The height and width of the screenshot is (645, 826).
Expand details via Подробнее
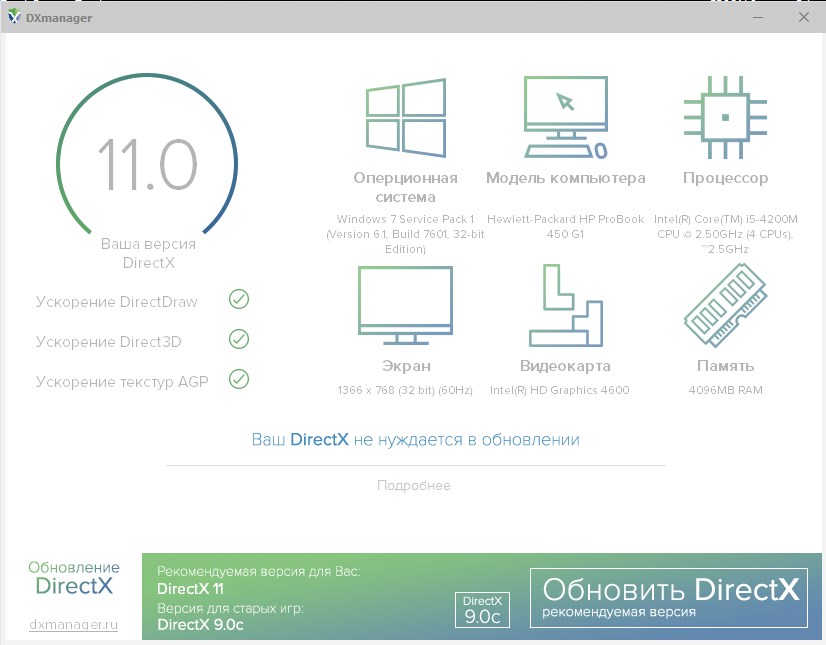(414, 486)
